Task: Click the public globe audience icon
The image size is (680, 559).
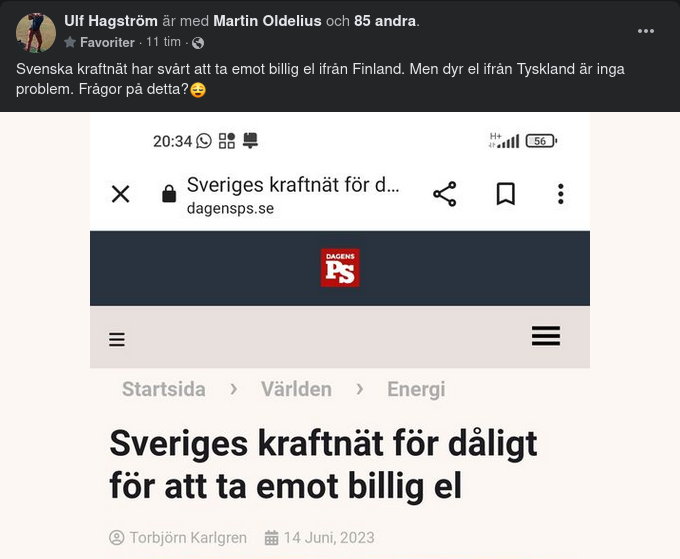Action: (198, 43)
